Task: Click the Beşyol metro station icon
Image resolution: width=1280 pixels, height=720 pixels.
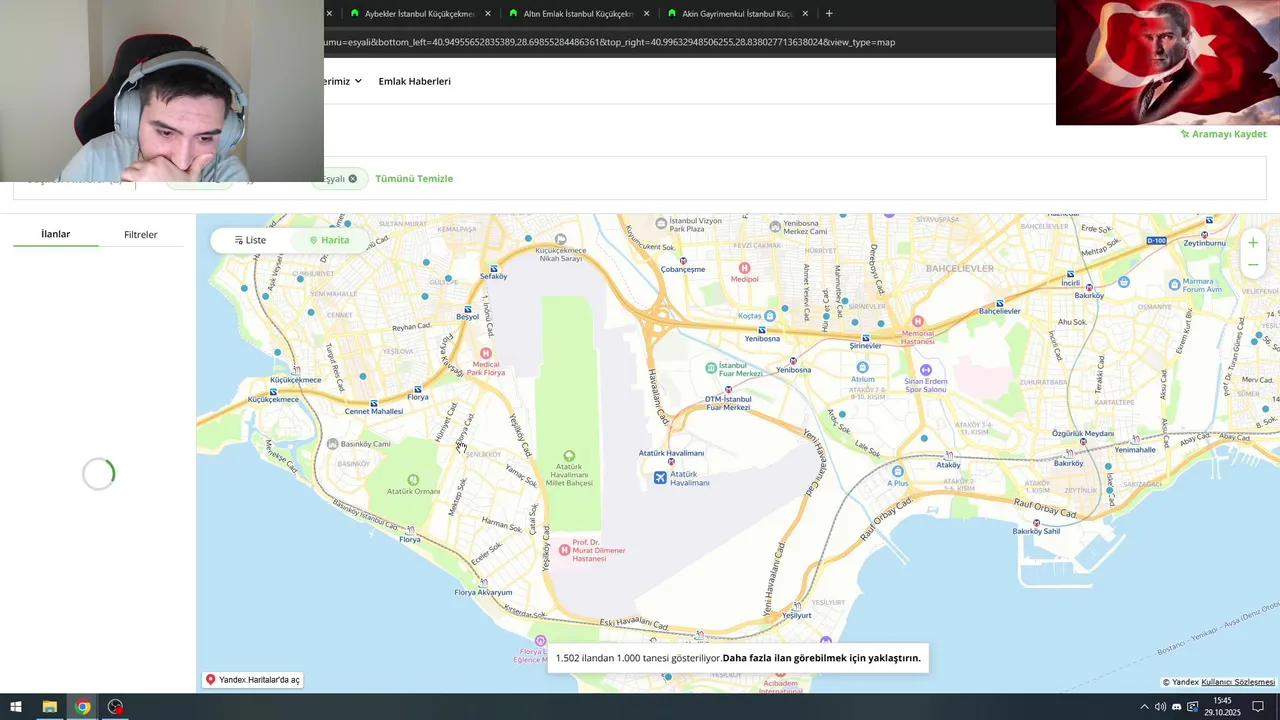Action: (468, 309)
